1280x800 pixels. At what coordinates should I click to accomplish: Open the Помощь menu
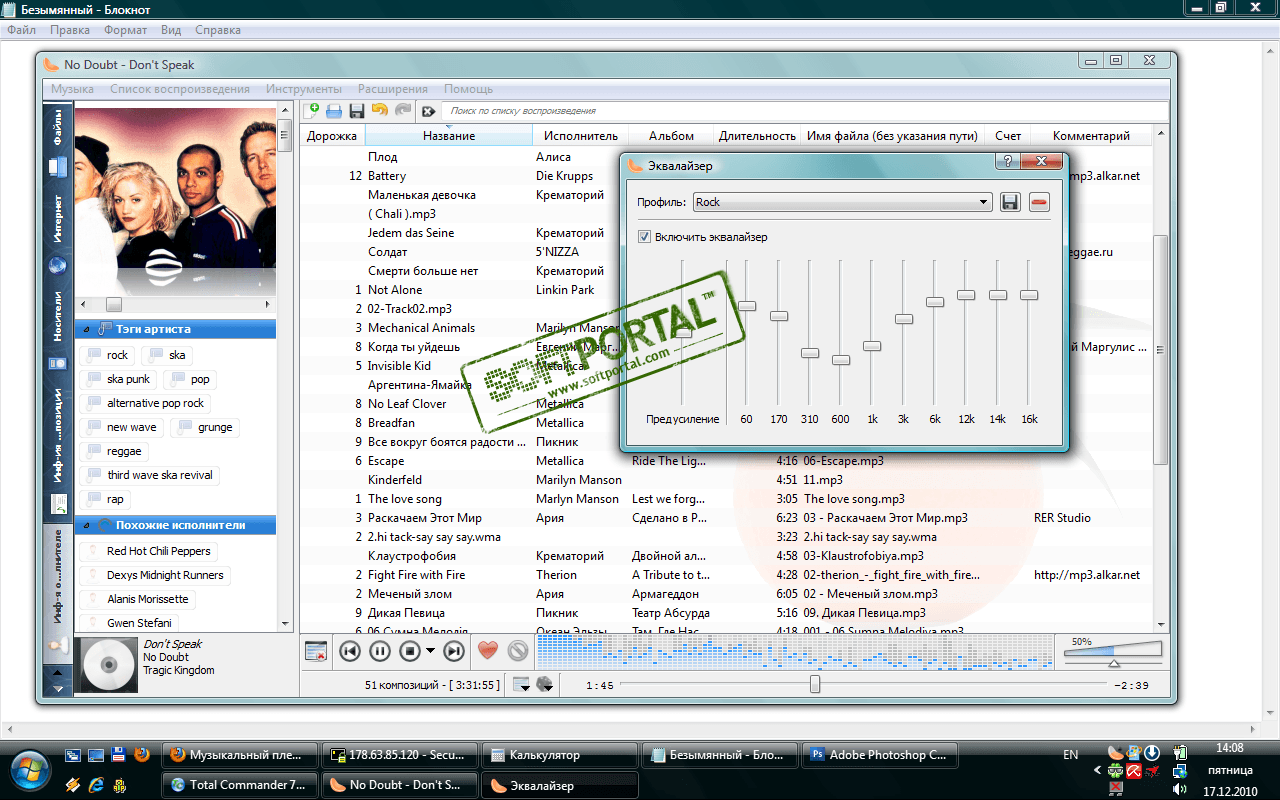click(468, 89)
